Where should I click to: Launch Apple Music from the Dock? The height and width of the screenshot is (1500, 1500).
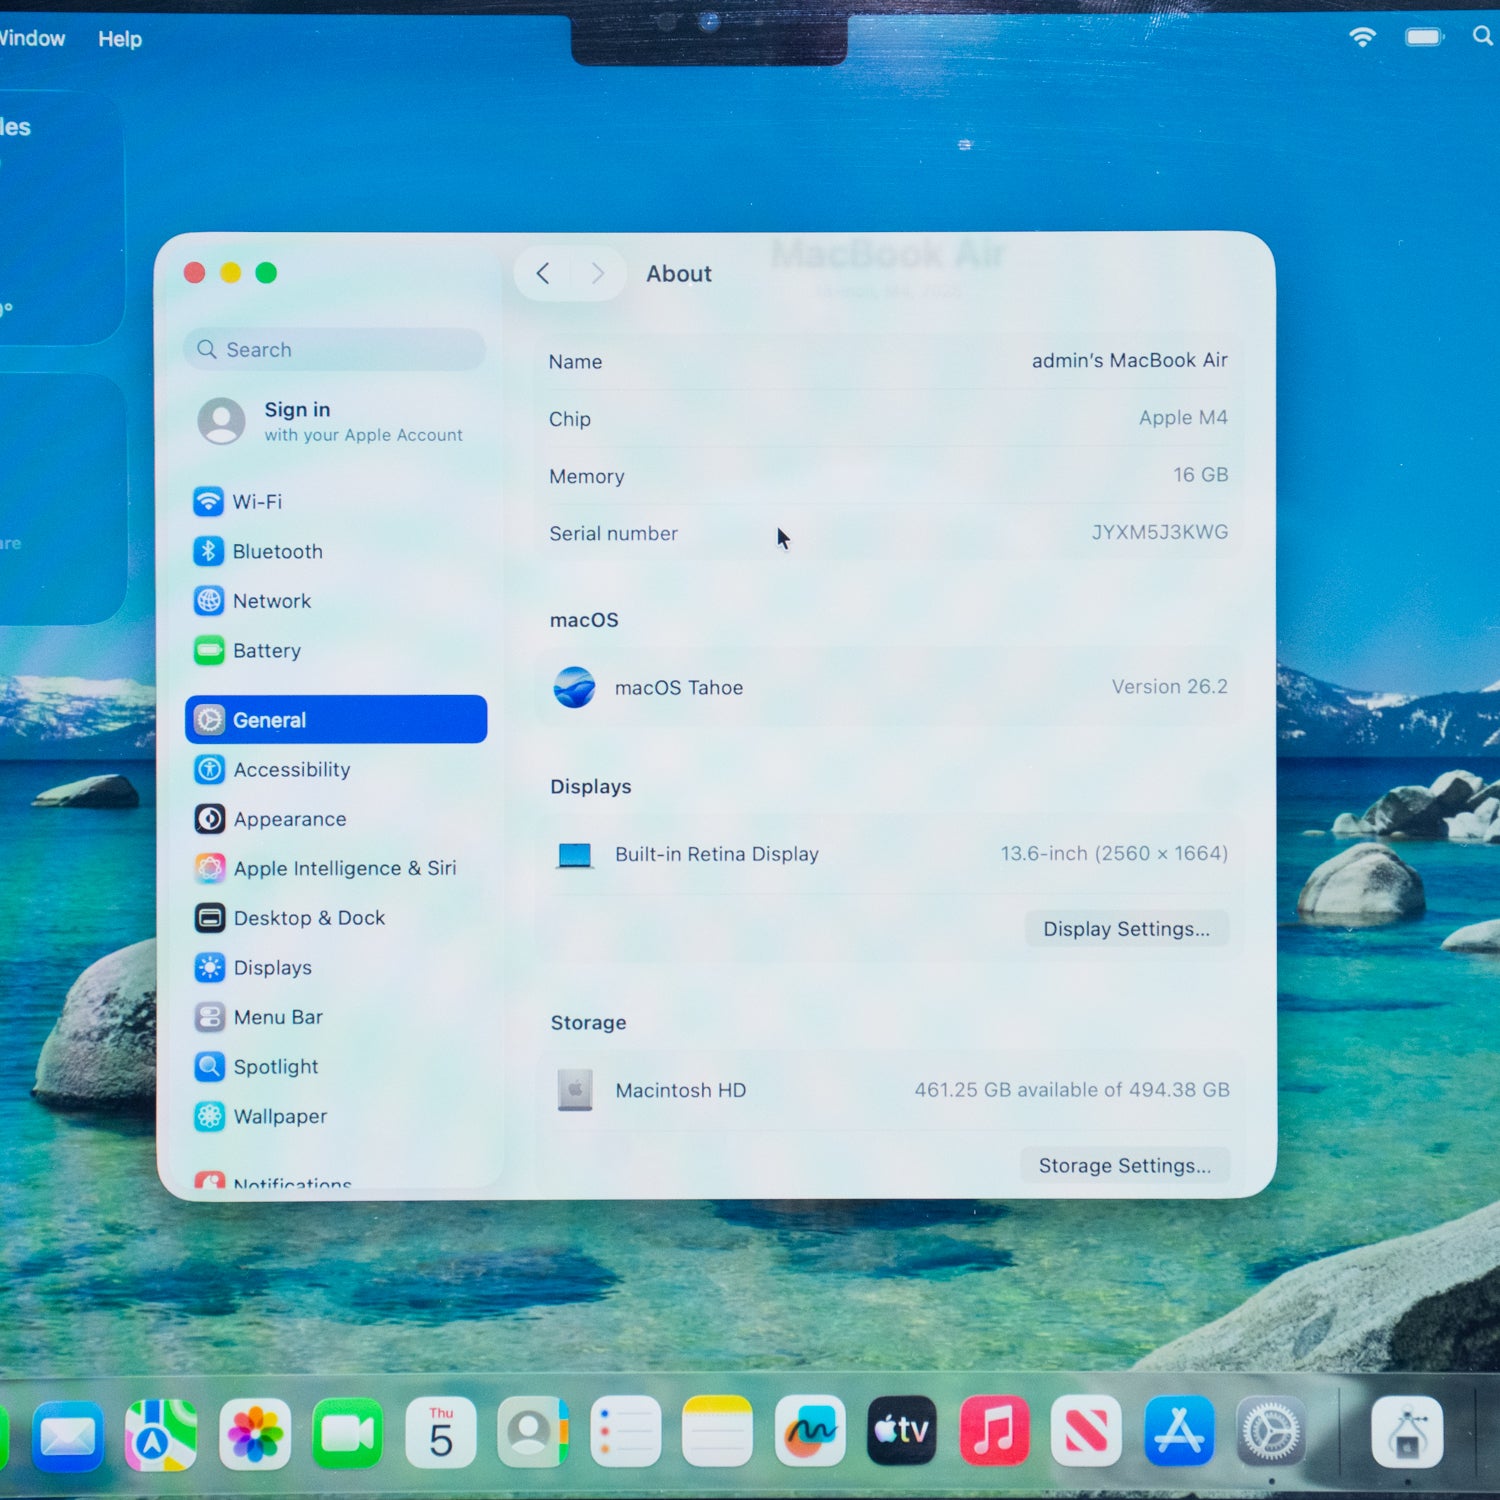(994, 1430)
